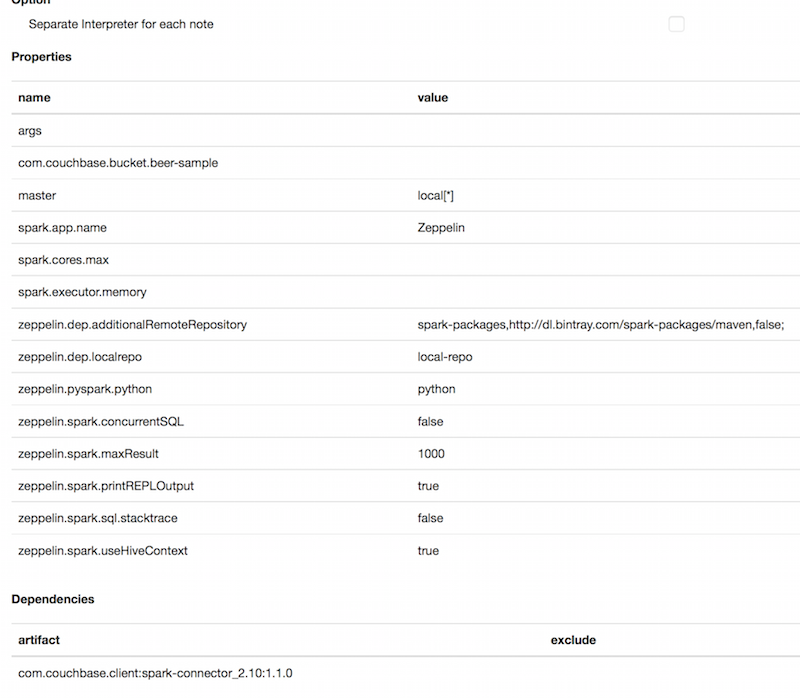Select the Zeppelin app name value

(441, 228)
